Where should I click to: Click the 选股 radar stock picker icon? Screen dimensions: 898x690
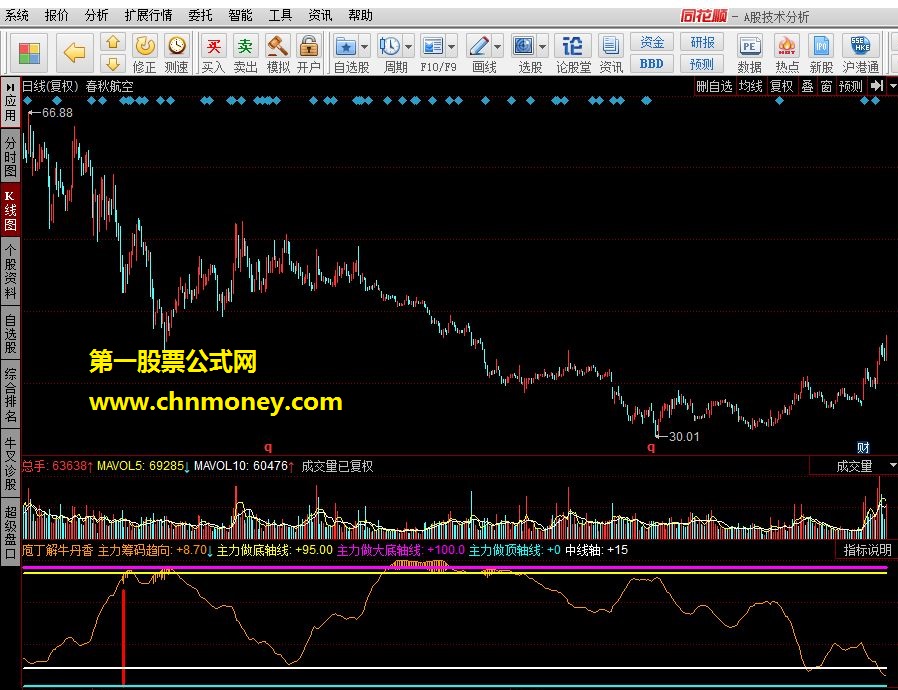[523, 46]
